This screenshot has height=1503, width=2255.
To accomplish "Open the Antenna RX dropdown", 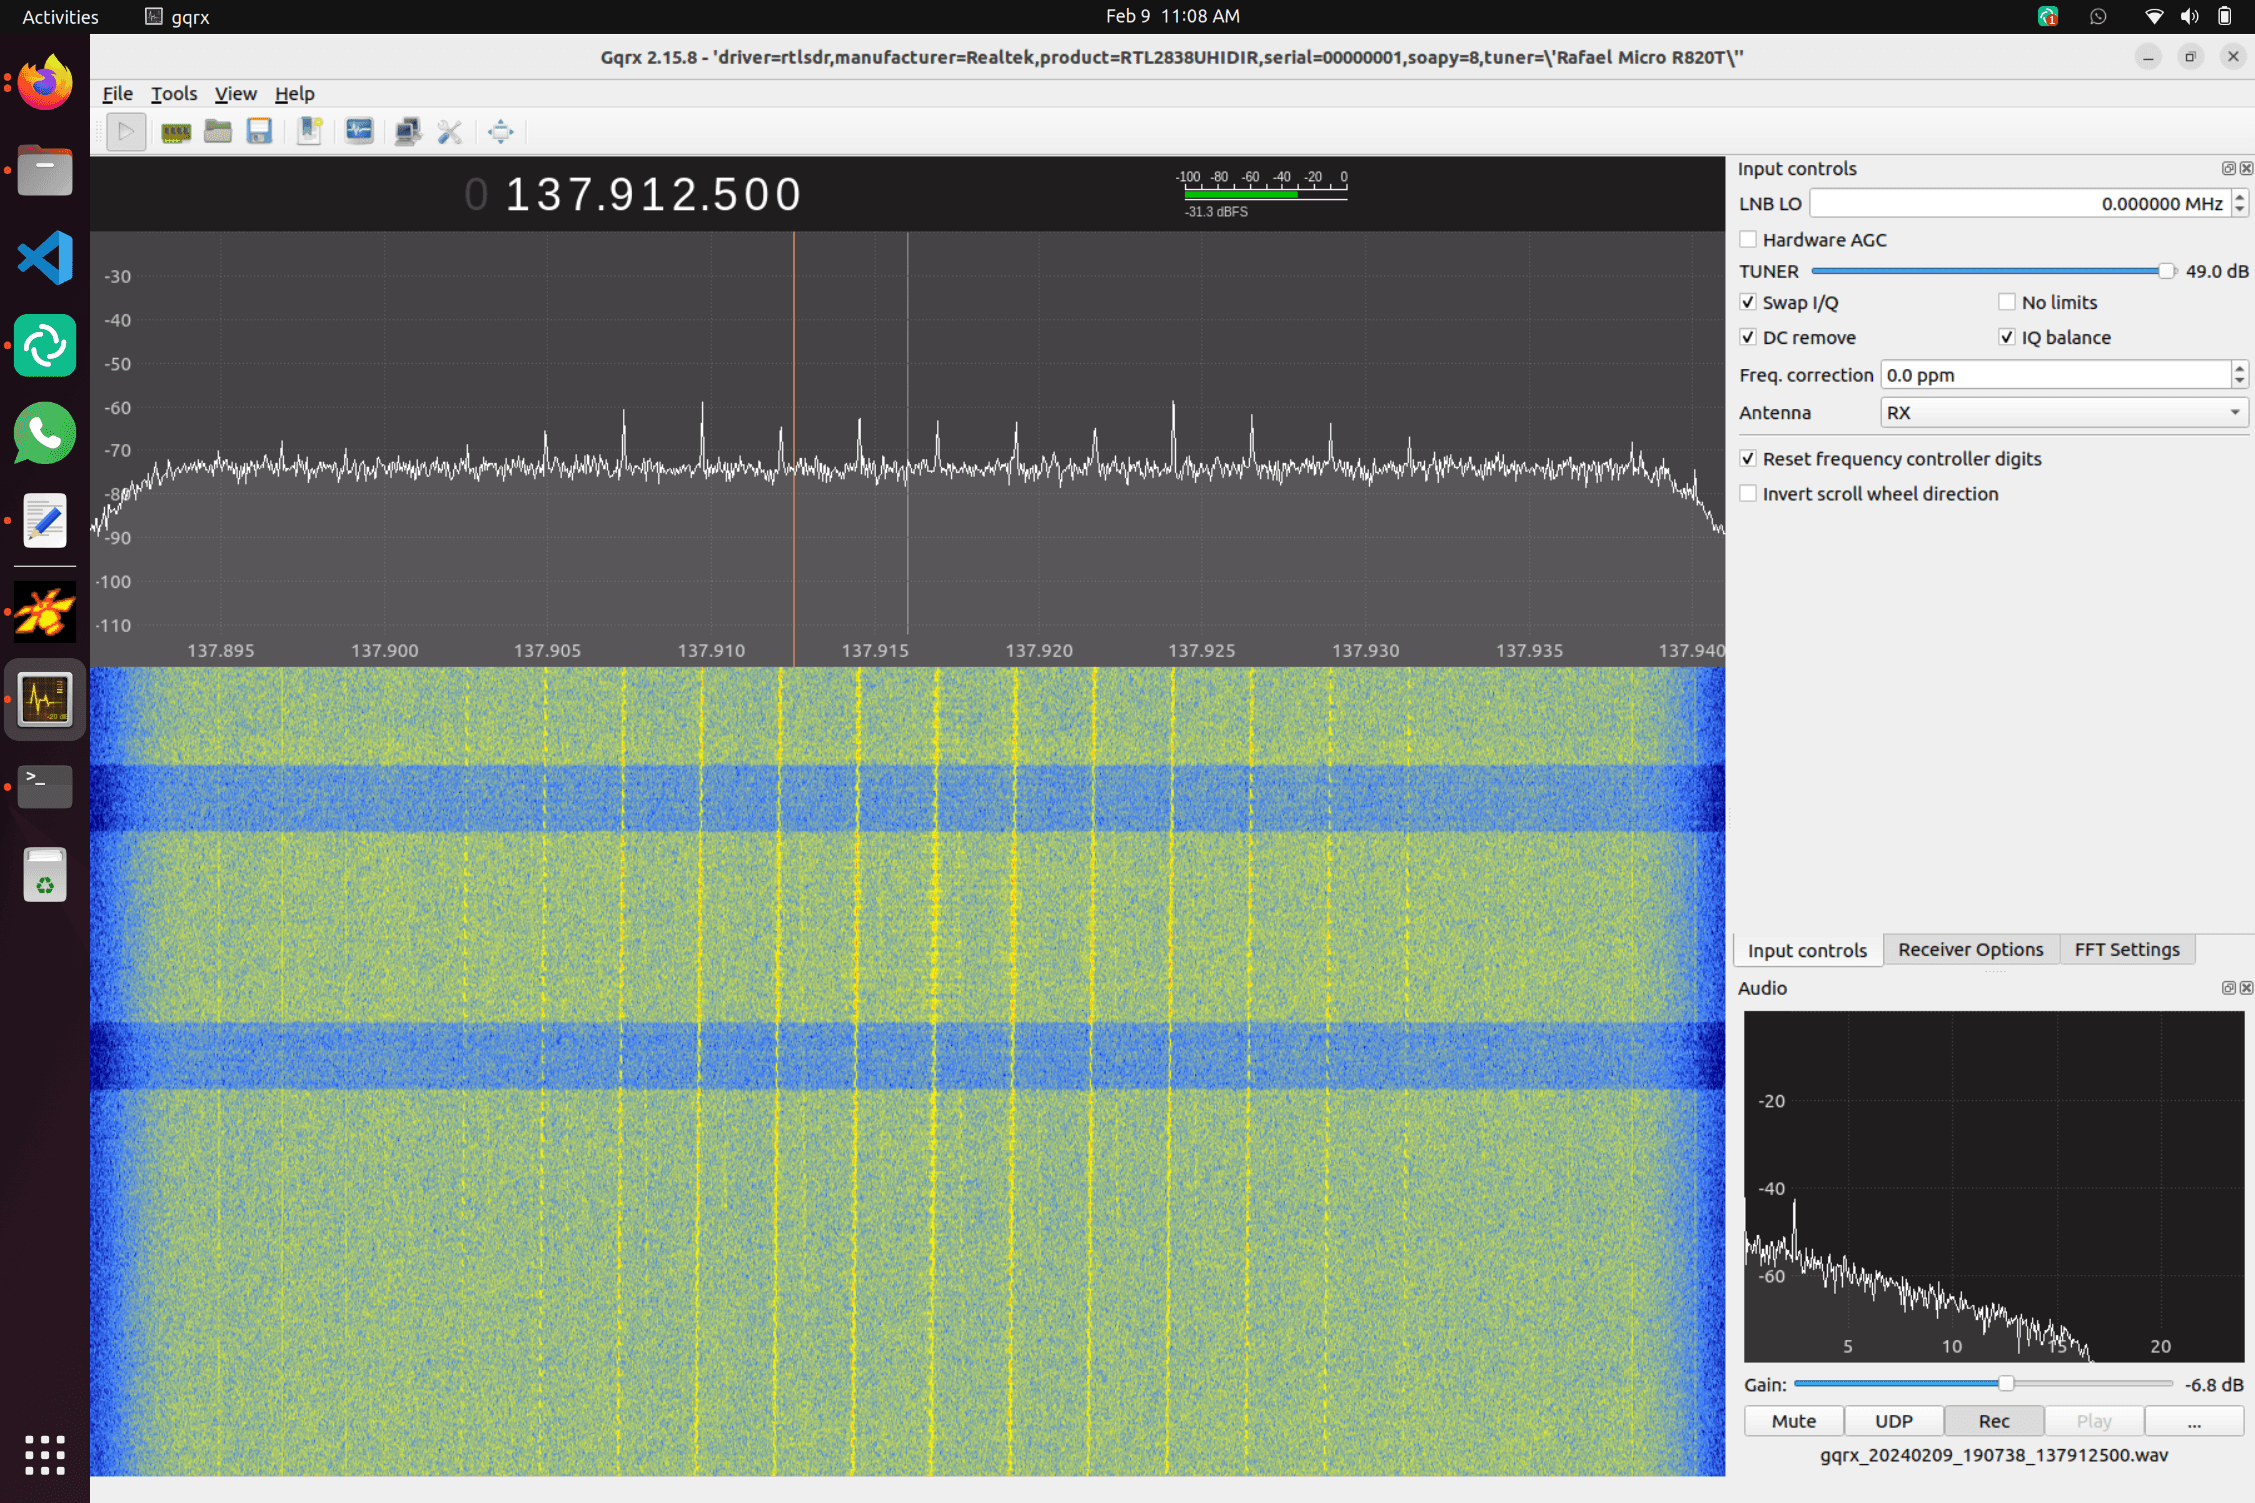I will point(2064,412).
